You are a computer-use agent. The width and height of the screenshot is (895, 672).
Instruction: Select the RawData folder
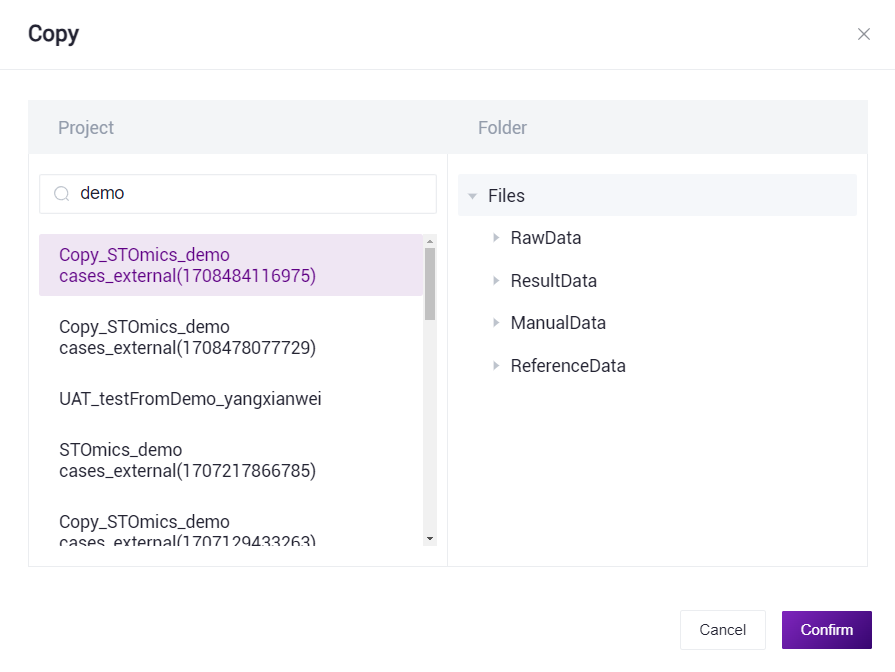click(x=546, y=238)
